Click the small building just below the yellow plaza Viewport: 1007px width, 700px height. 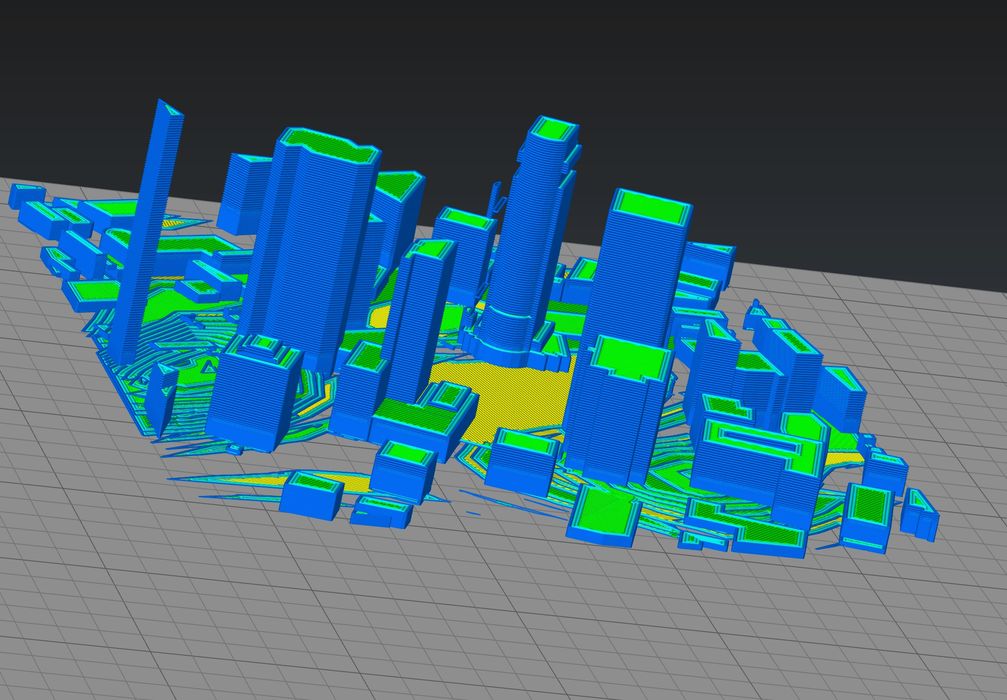(x=526, y=458)
